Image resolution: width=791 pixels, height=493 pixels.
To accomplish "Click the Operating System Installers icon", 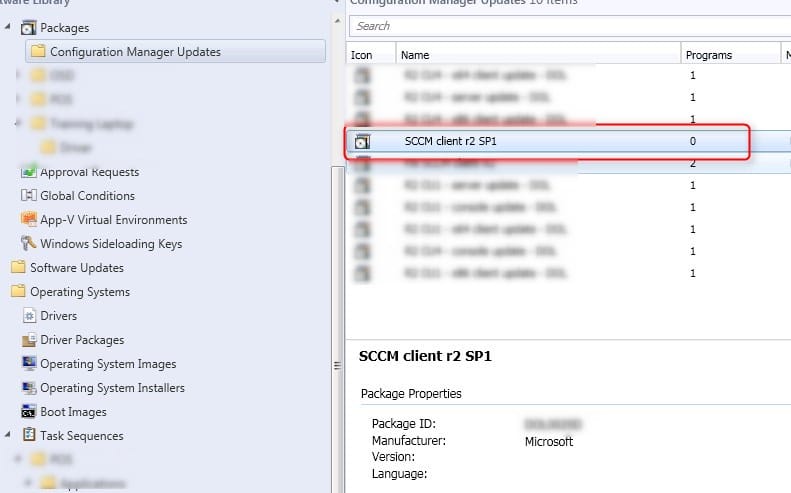I will pos(29,388).
